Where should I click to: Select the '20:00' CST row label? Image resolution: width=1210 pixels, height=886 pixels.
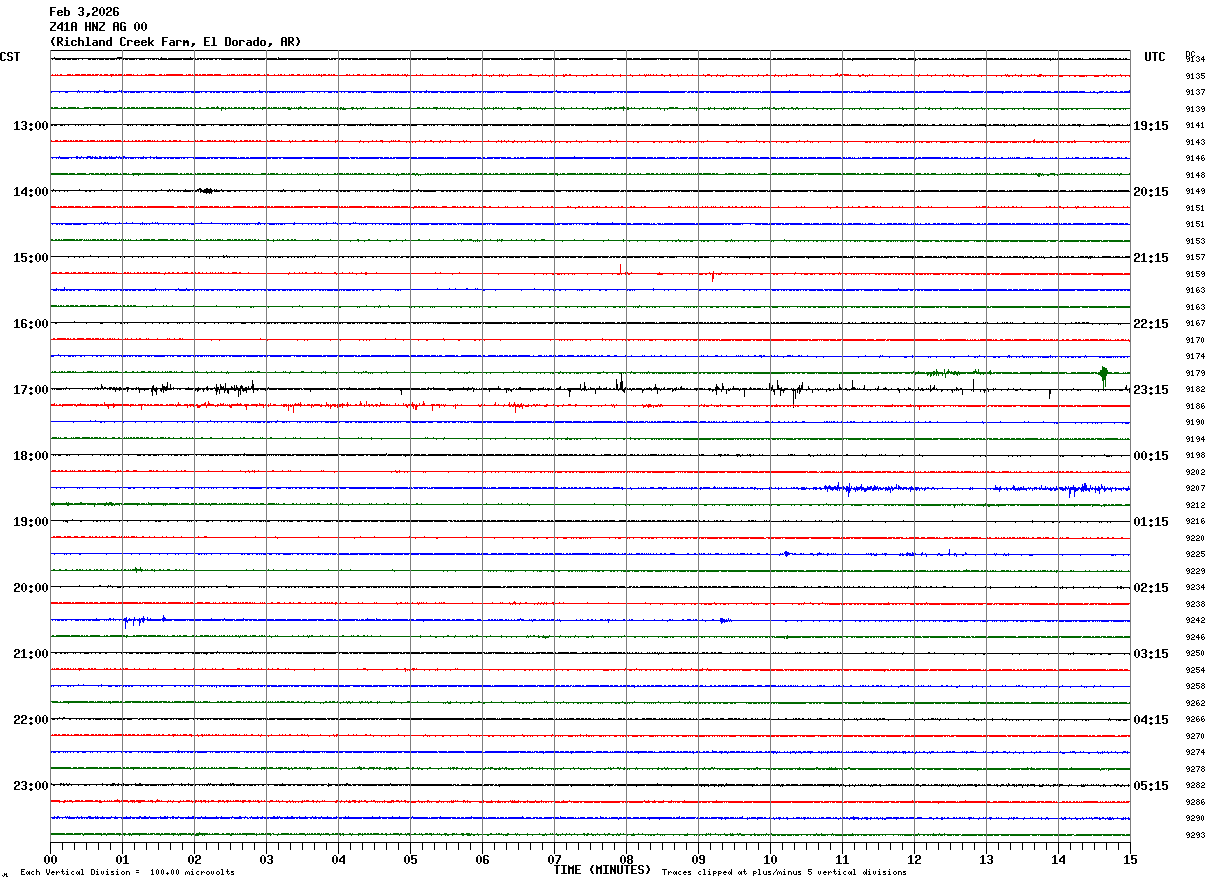pyautogui.click(x=30, y=588)
